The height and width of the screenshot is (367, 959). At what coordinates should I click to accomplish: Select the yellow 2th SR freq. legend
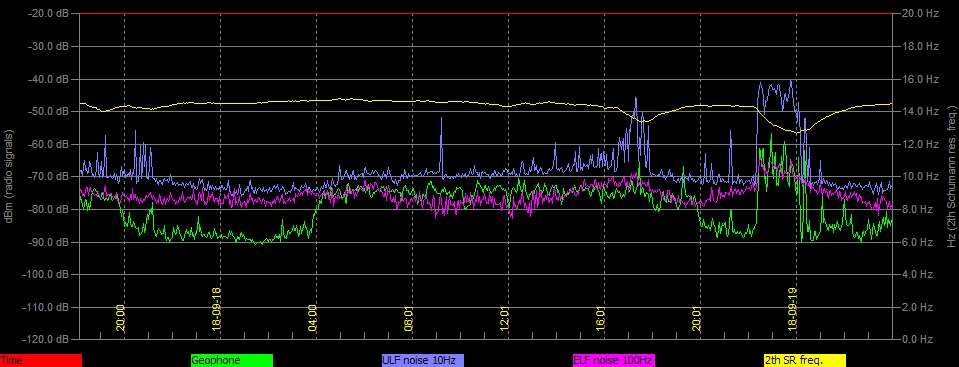point(805,361)
